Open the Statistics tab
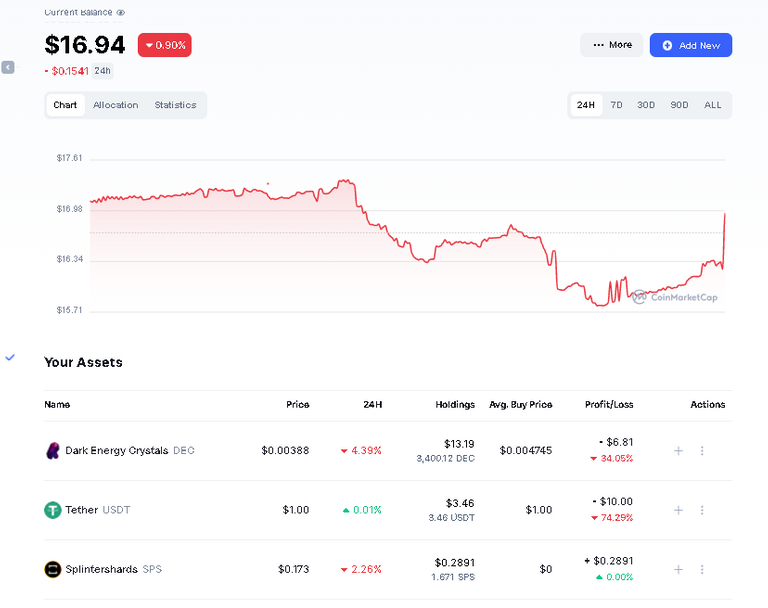Viewport: 768px width, 608px height. [175, 105]
